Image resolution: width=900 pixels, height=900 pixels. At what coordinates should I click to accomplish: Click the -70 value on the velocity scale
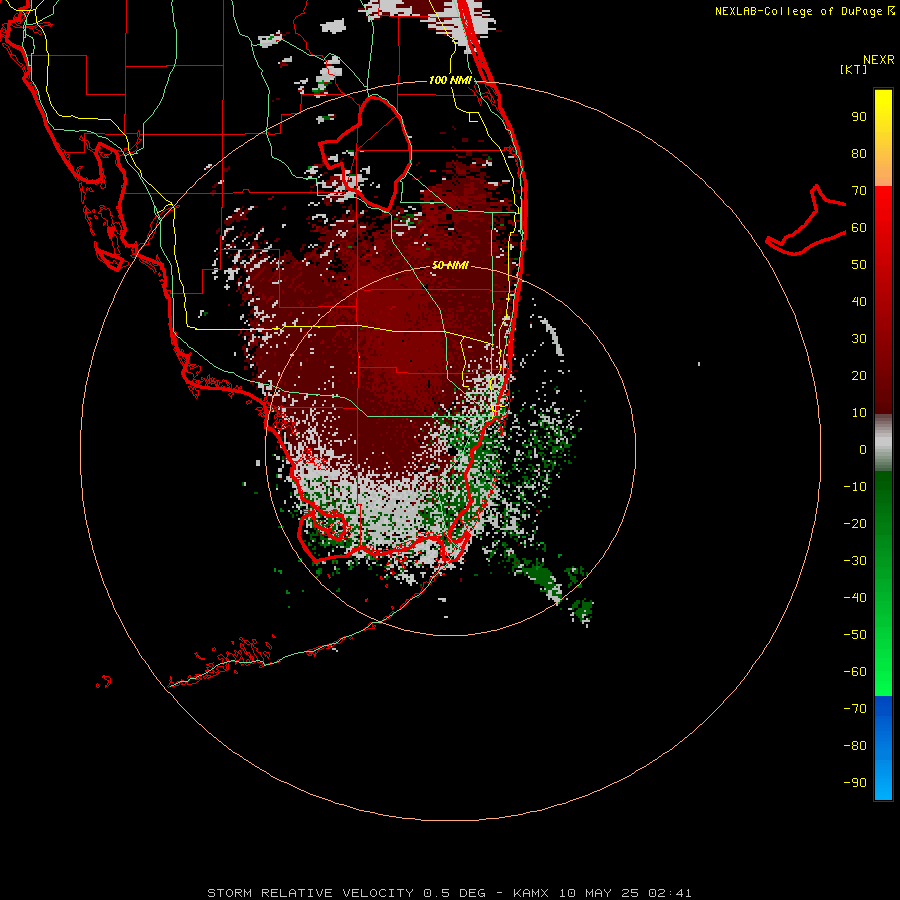pyautogui.click(x=855, y=708)
